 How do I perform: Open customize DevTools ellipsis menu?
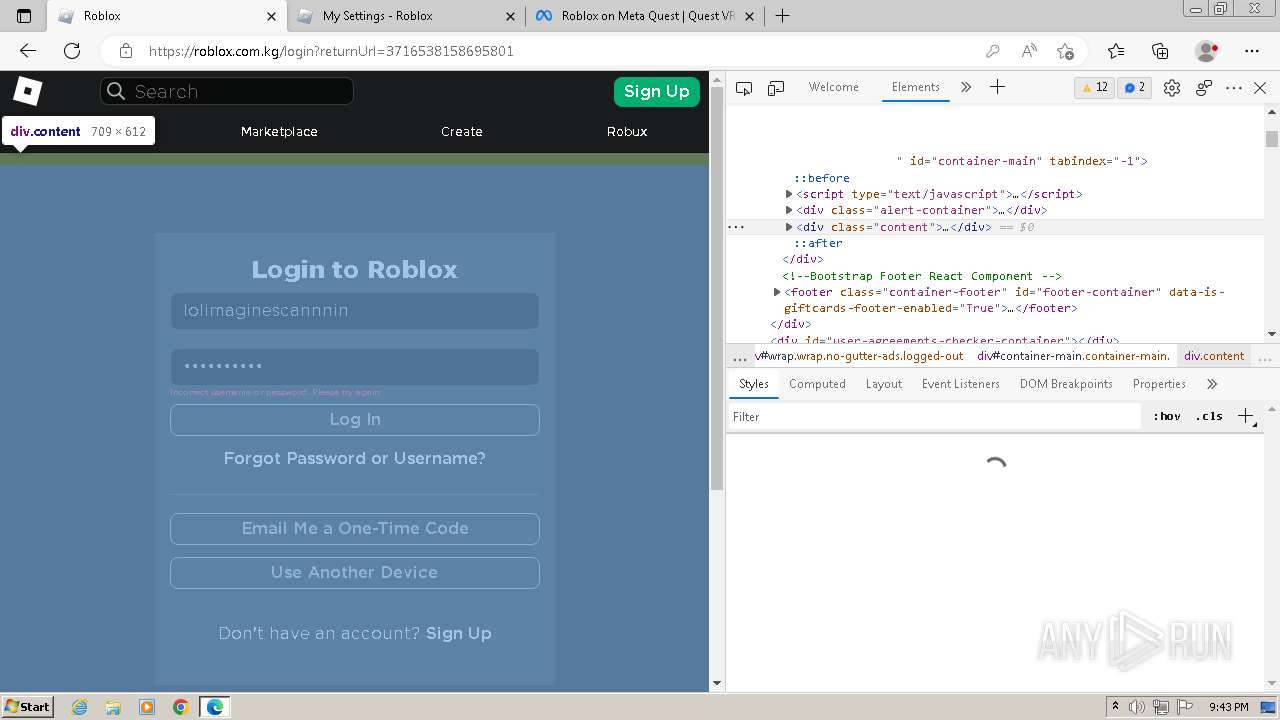(x=1234, y=88)
